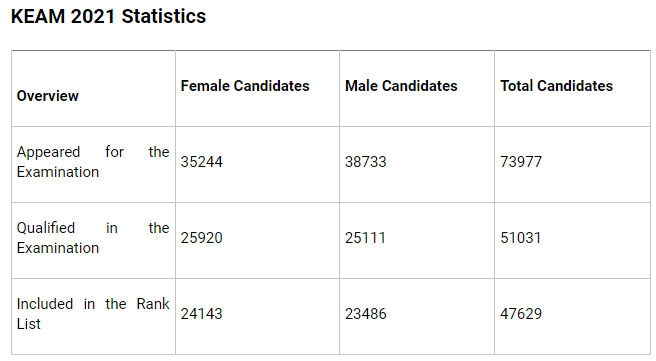
Task: Click female appeared value 35244
Action: tap(201, 162)
